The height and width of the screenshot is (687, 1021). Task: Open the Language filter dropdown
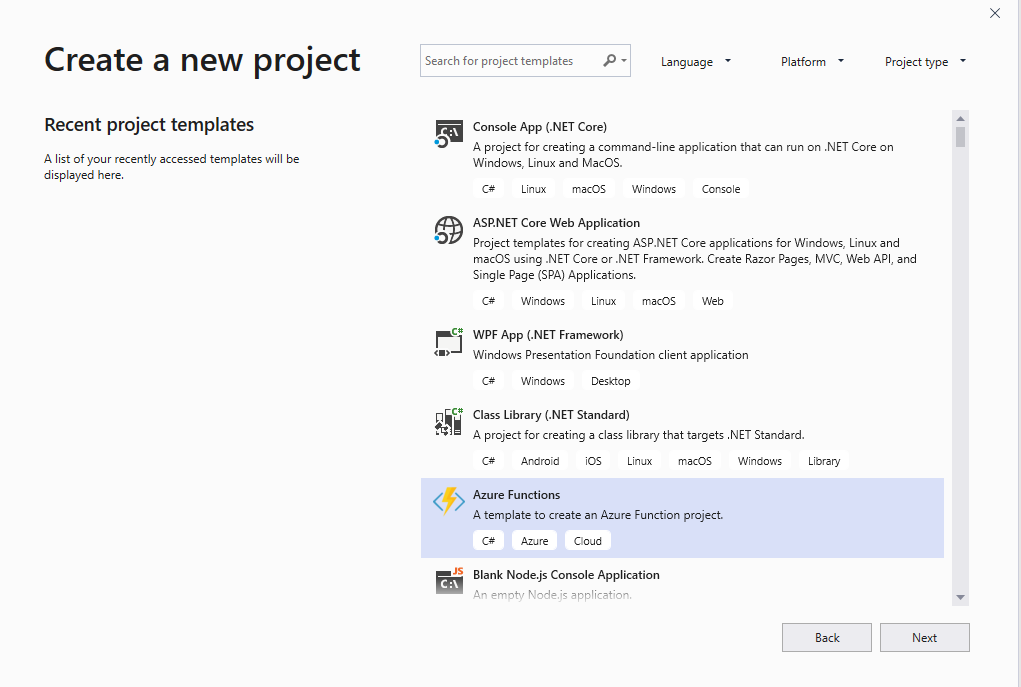[x=696, y=62]
